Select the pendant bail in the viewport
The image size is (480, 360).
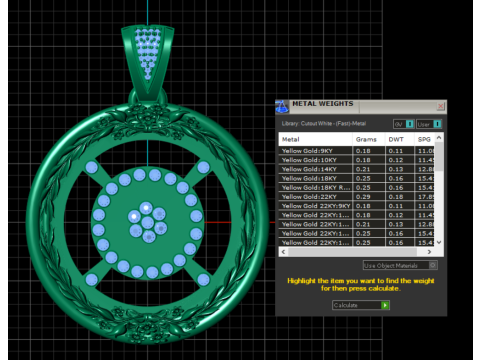click(x=147, y=62)
